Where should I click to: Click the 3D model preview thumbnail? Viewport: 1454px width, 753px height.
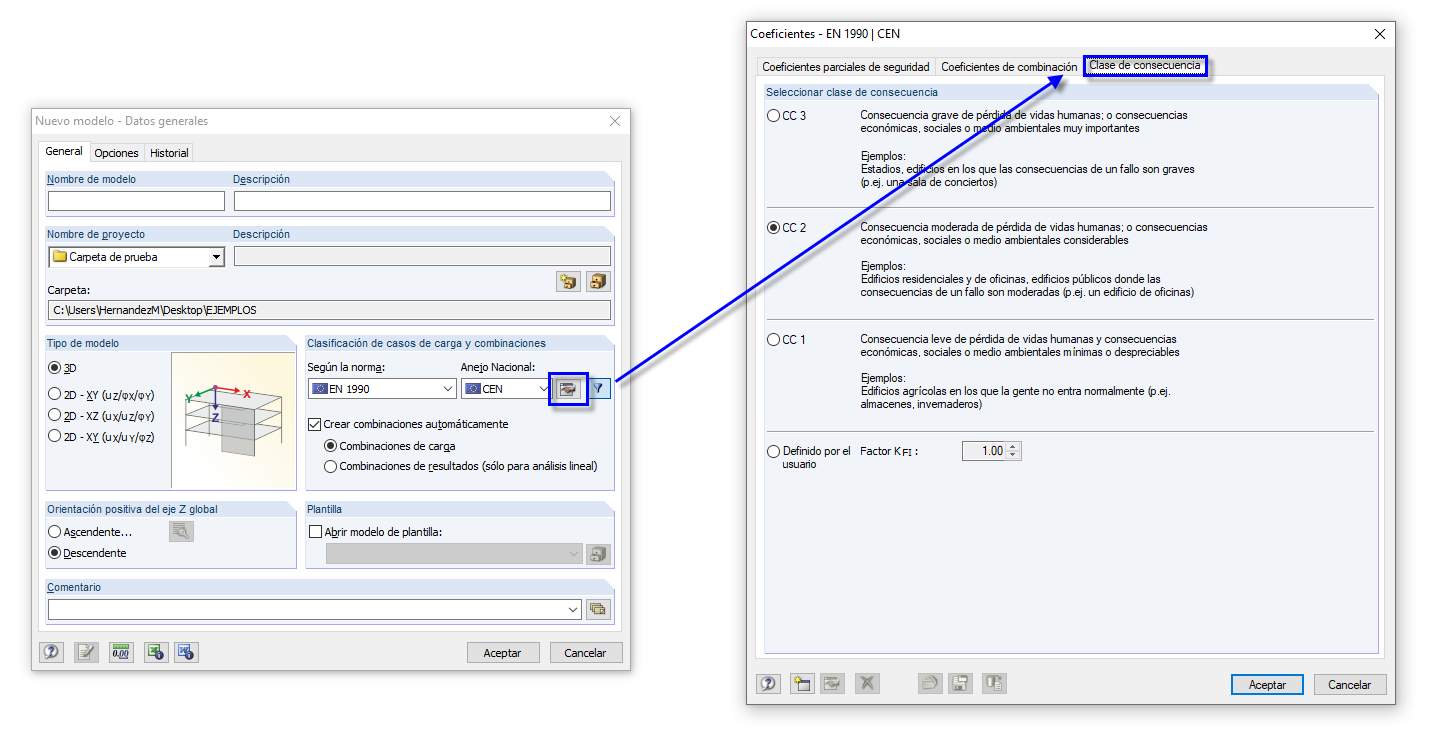[x=233, y=420]
